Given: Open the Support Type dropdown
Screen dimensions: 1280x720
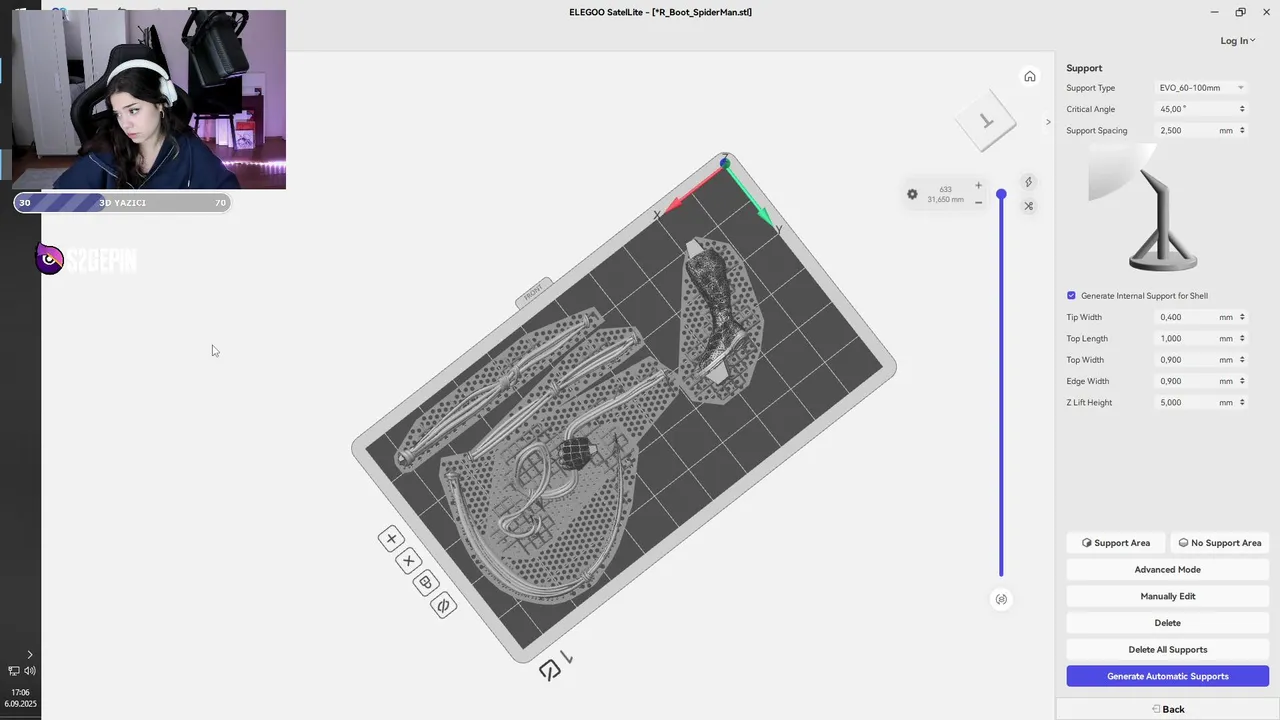Looking at the screenshot, I should coord(1200,88).
